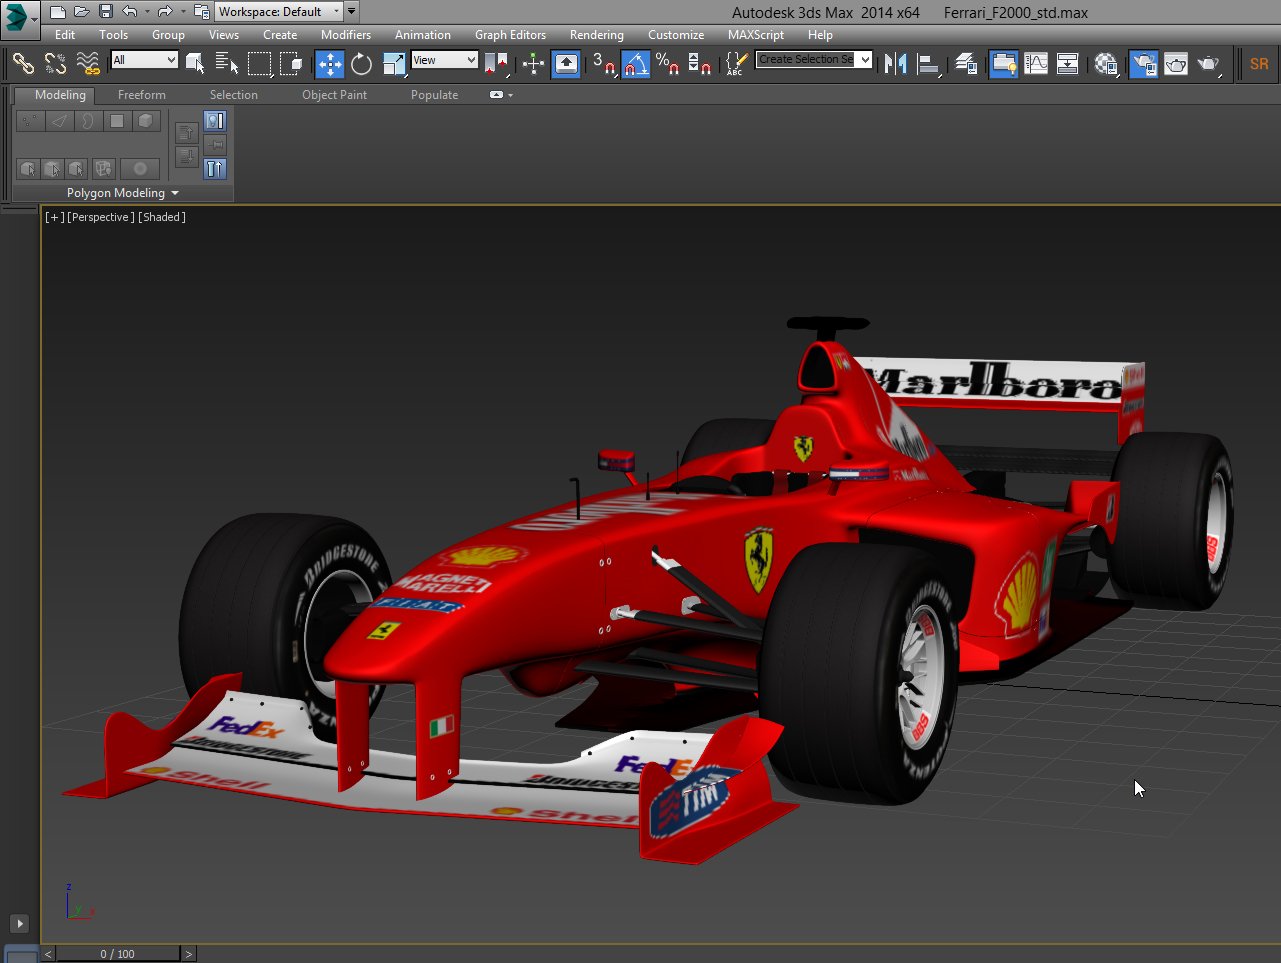Image resolution: width=1281 pixels, height=963 pixels.
Task: Open the All selection filter dropdown
Action: click(143, 60)
